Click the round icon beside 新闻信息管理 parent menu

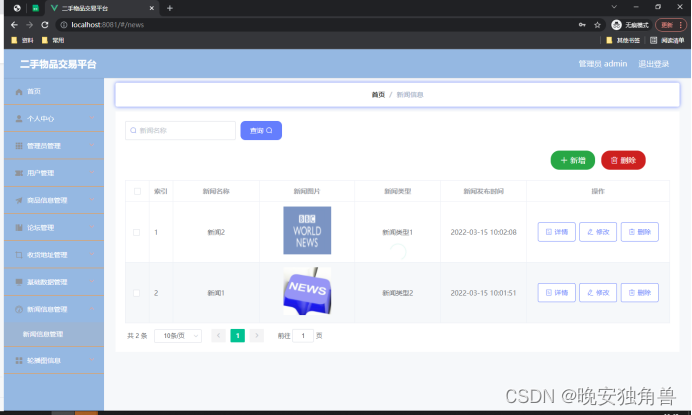tap(19, 309)
